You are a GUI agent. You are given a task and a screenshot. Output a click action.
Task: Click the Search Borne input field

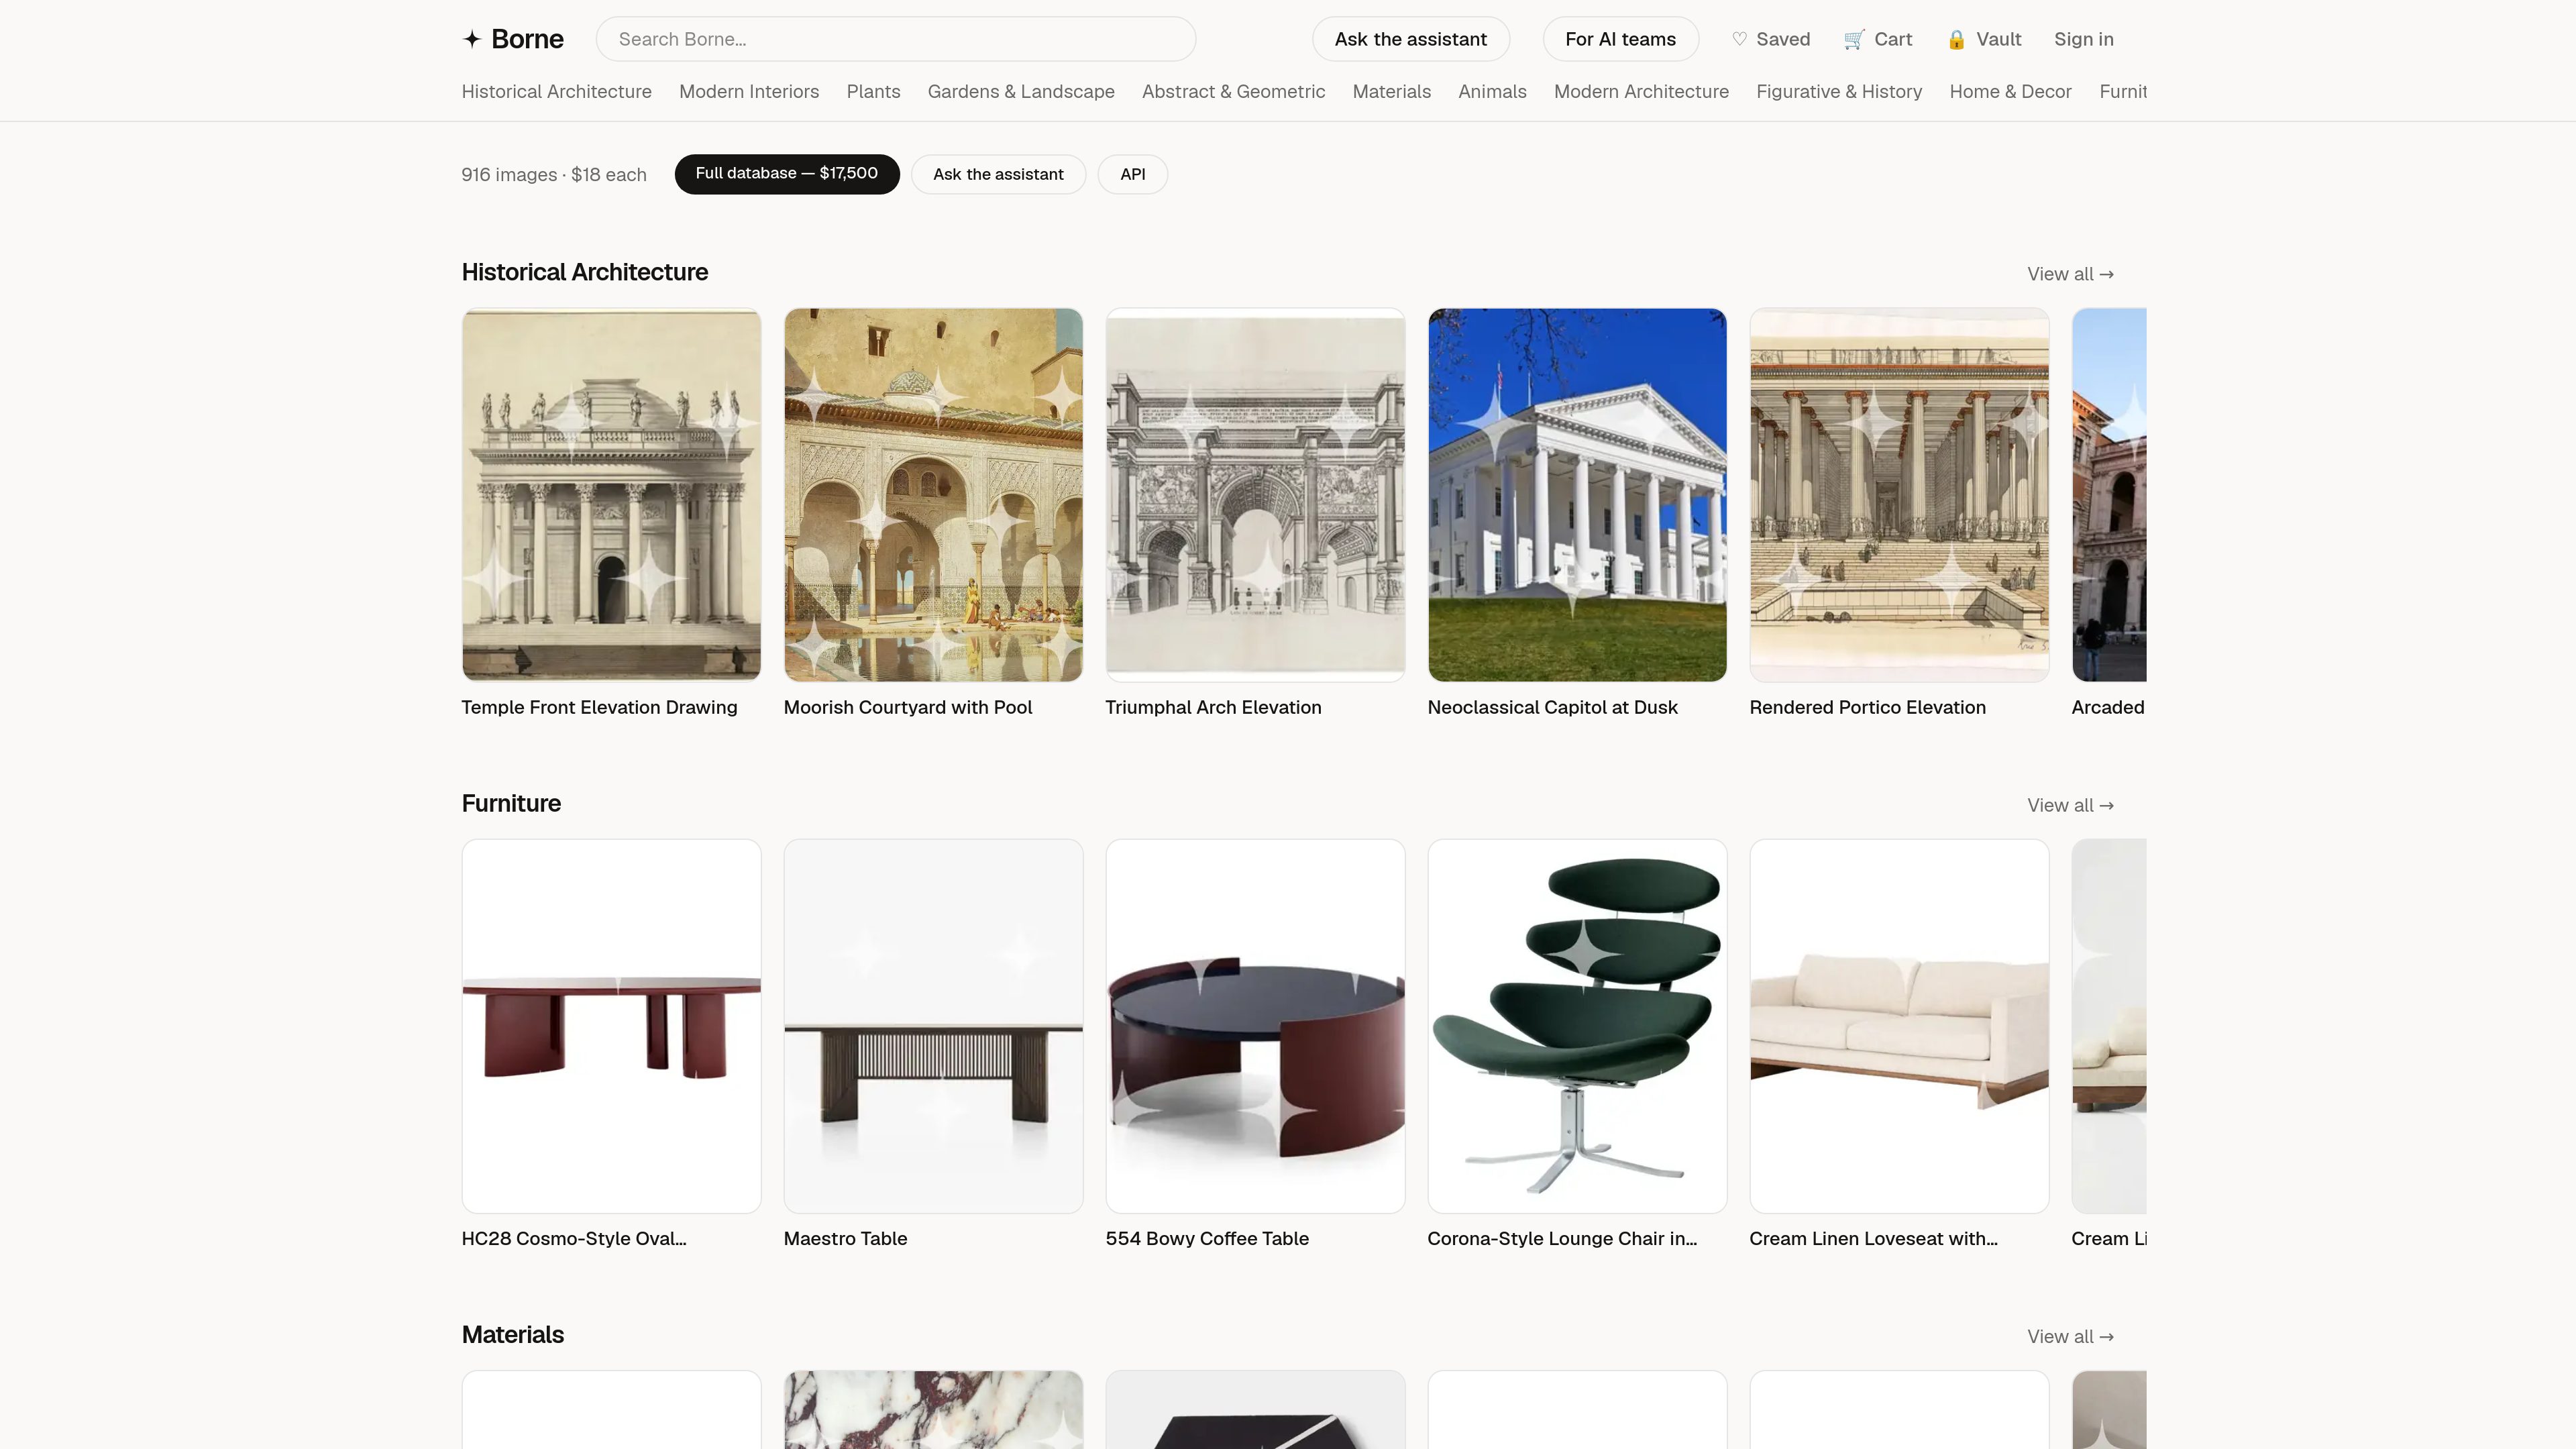895,39
